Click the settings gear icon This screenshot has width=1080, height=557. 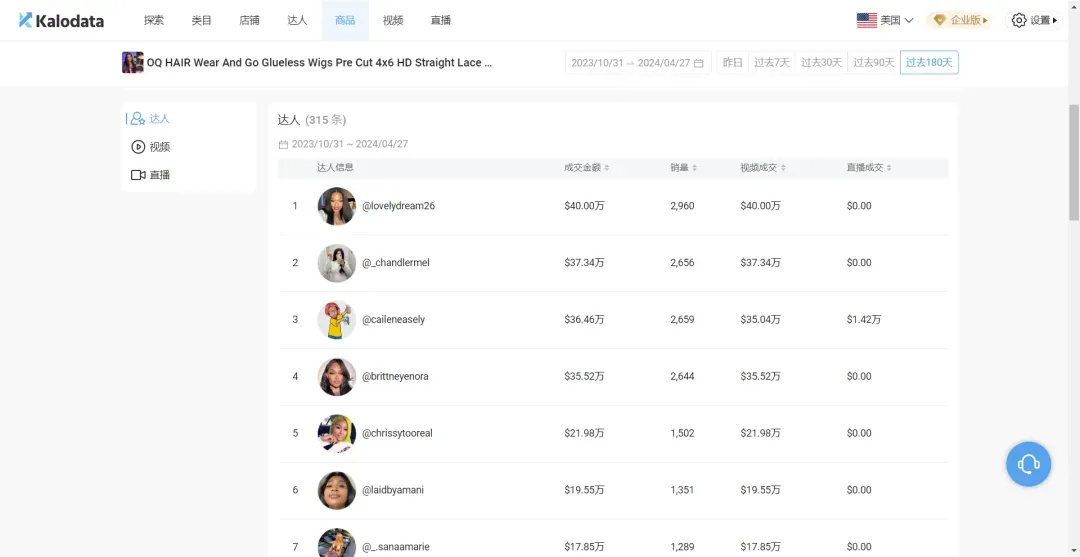(x=1019, y=20)
